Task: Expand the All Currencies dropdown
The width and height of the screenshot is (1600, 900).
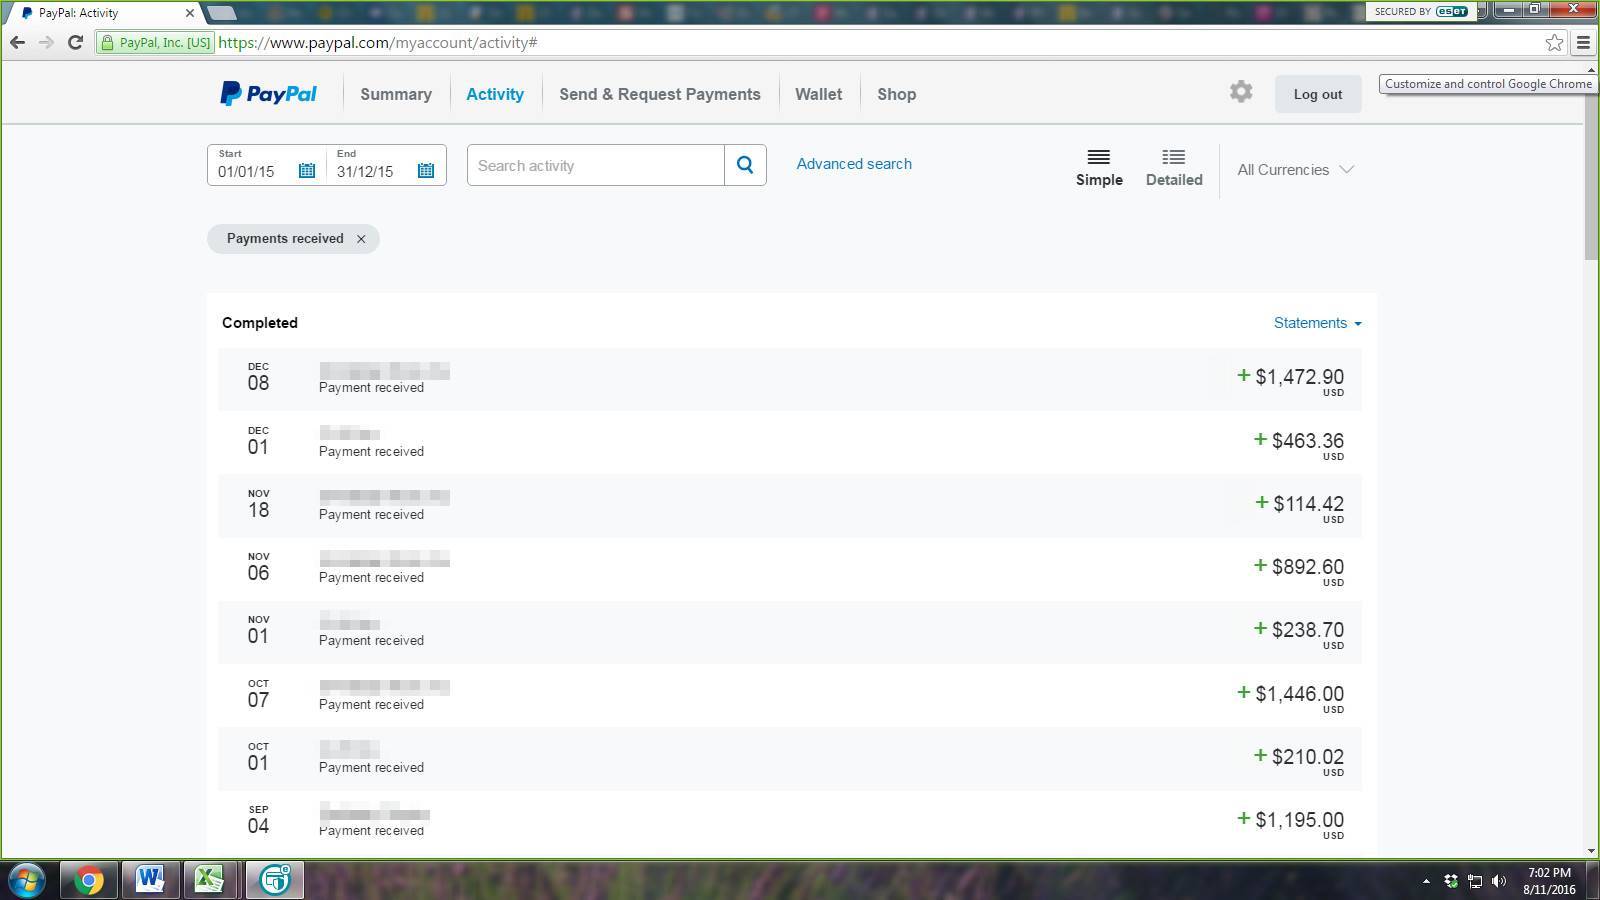Action: click(x=1295, y=170)
